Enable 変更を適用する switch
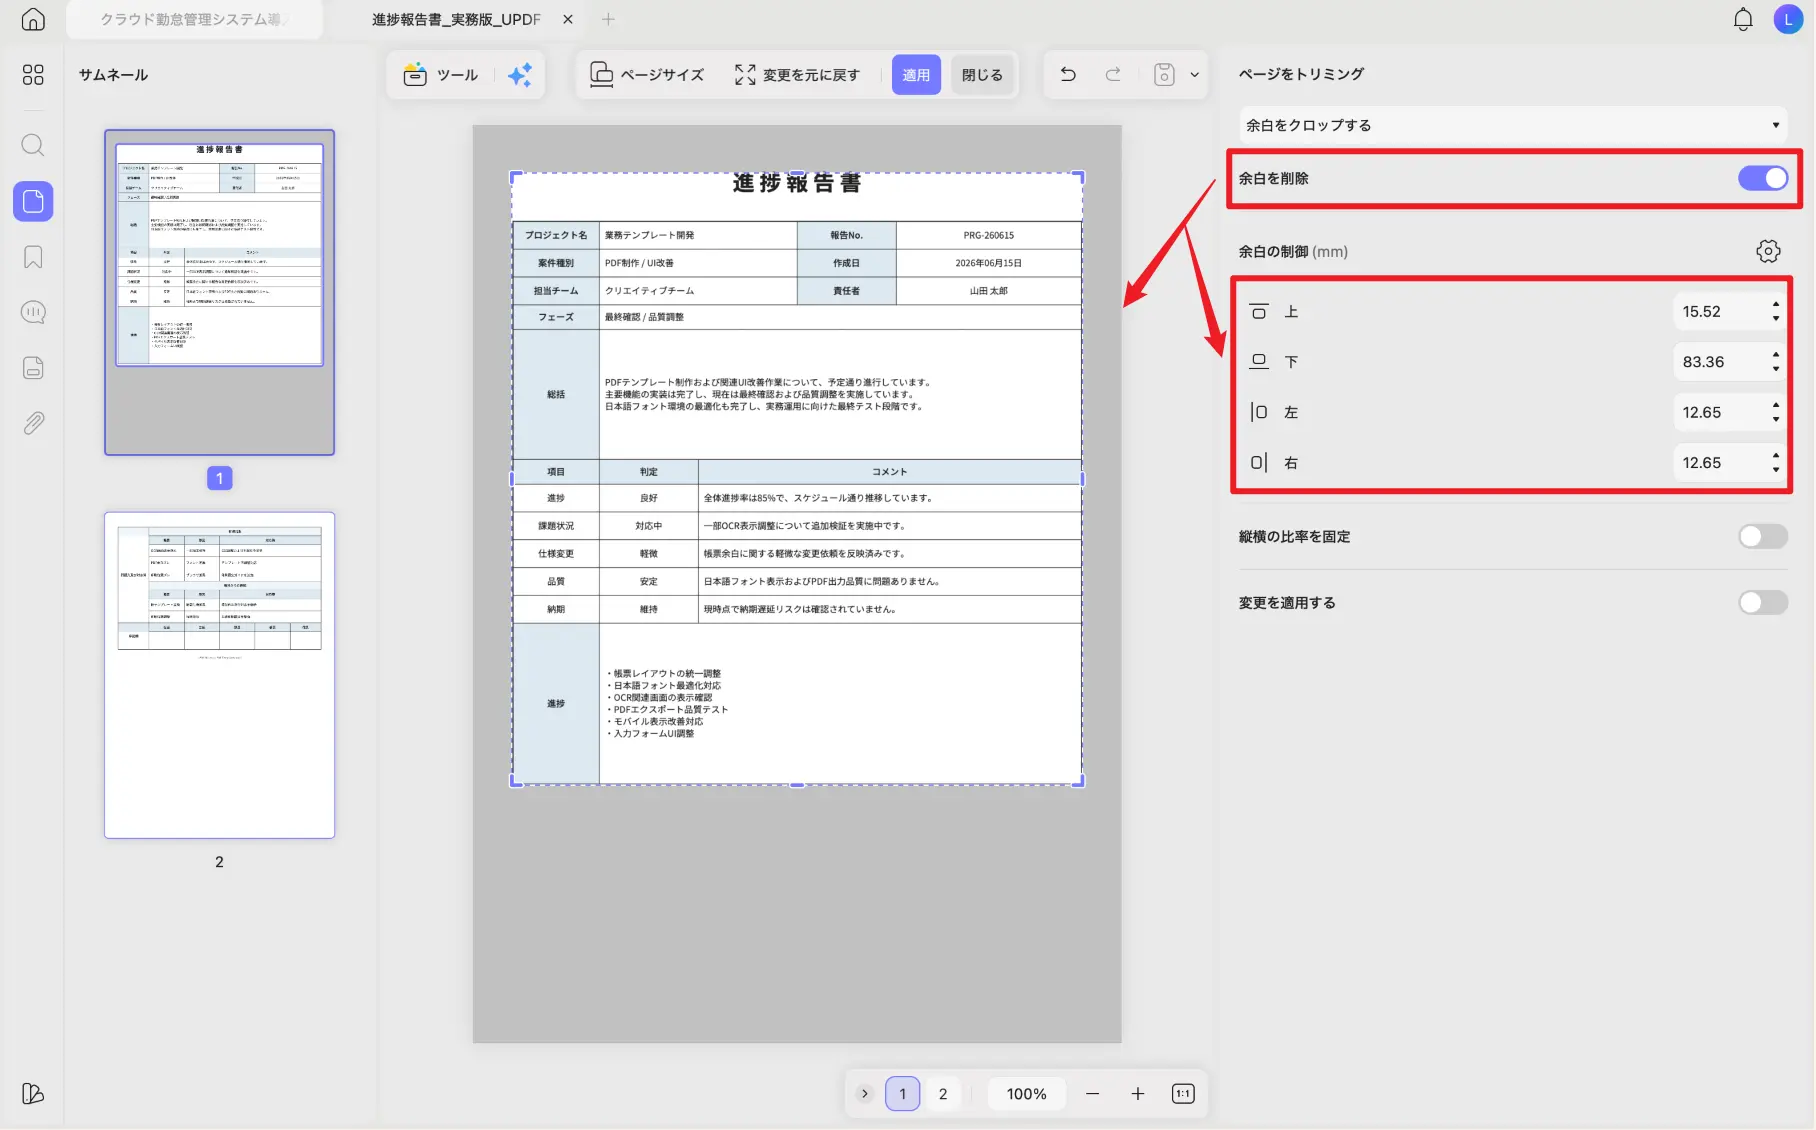Viewport: 1816px width, 1130px height. click(x=1763, y=602)
